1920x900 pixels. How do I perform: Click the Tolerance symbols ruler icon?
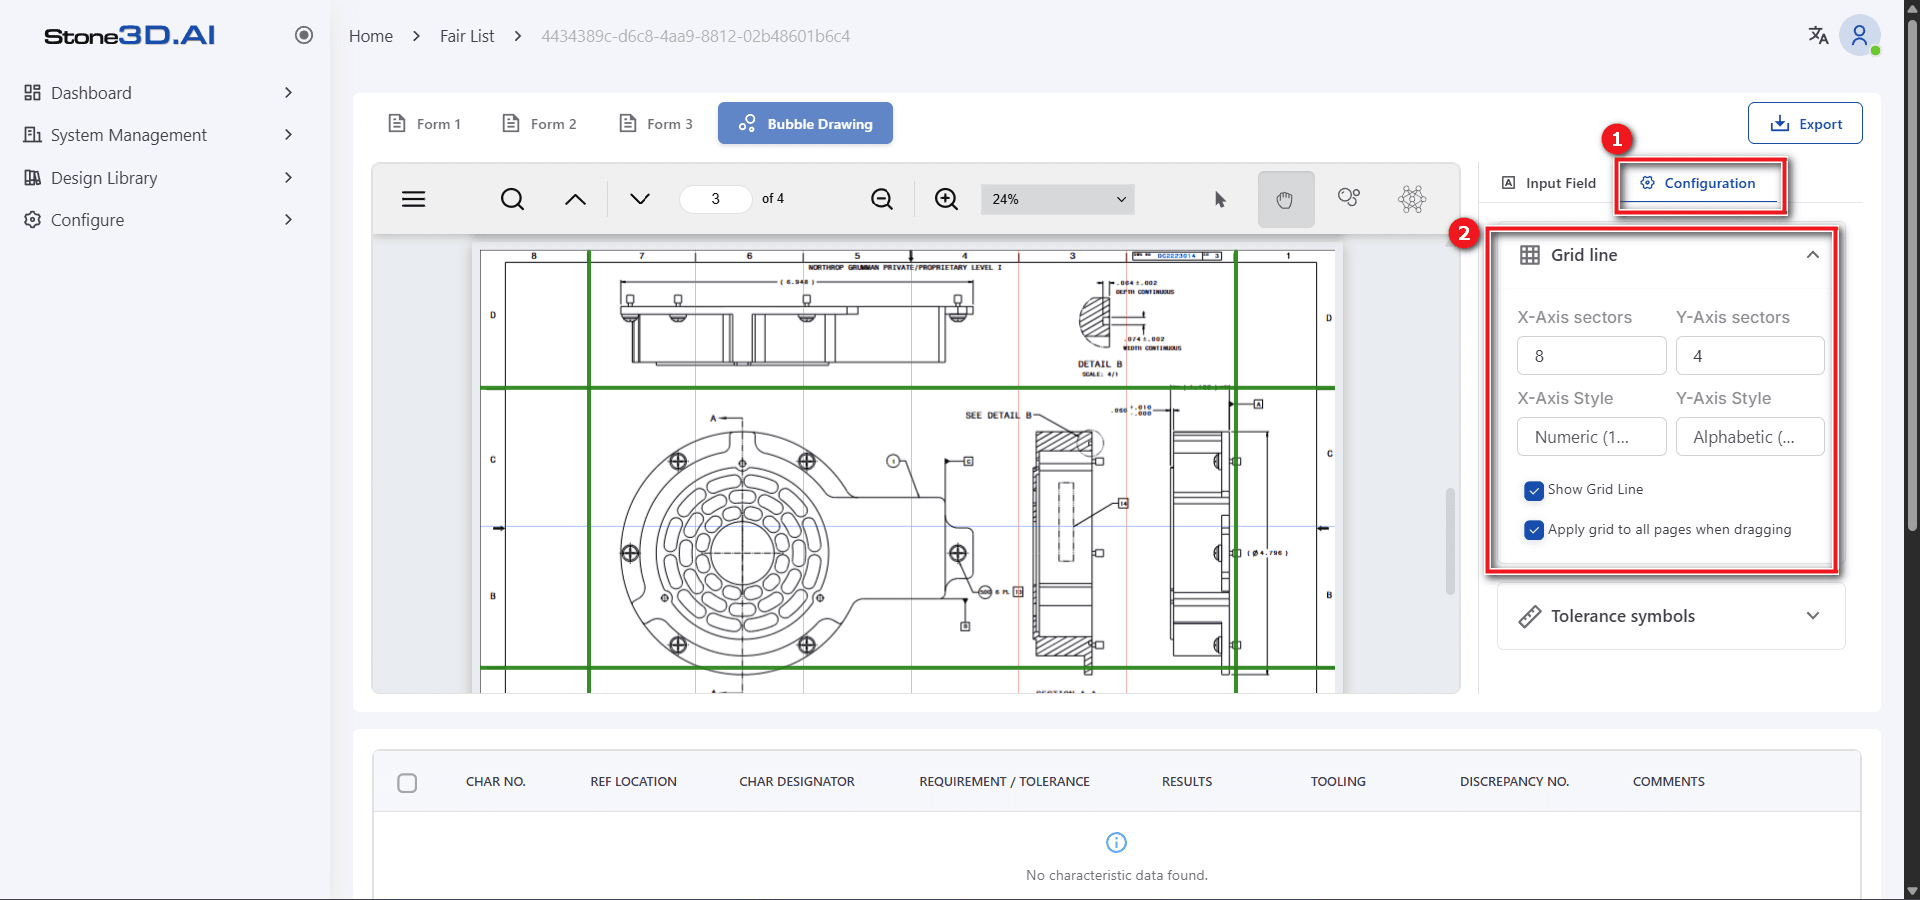[x=1530, y=616]
